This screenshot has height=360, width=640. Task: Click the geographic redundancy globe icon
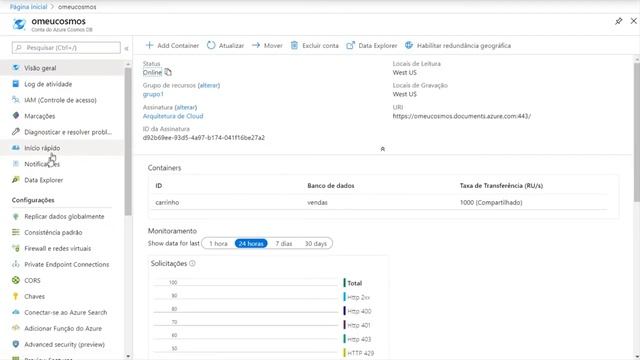pos(409,45)
